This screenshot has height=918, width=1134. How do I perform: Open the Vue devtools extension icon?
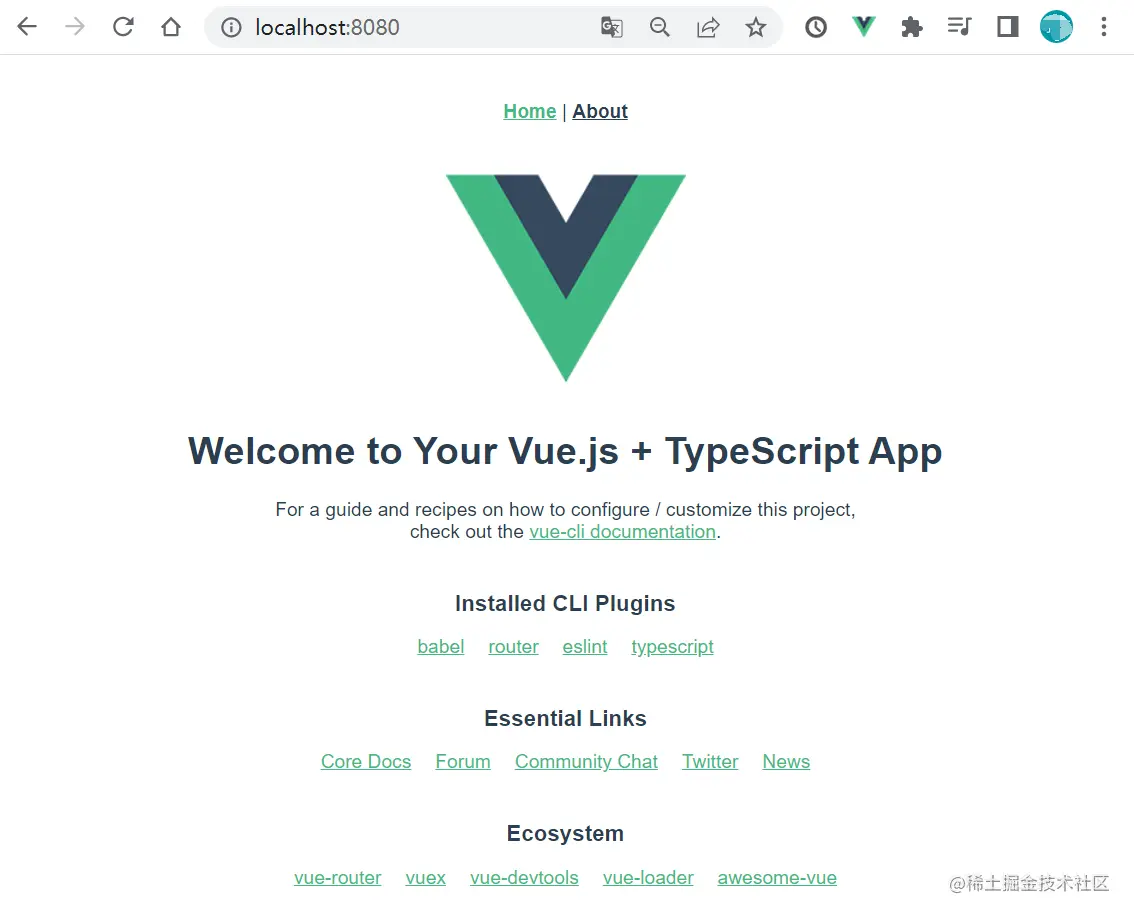[864, 27]
